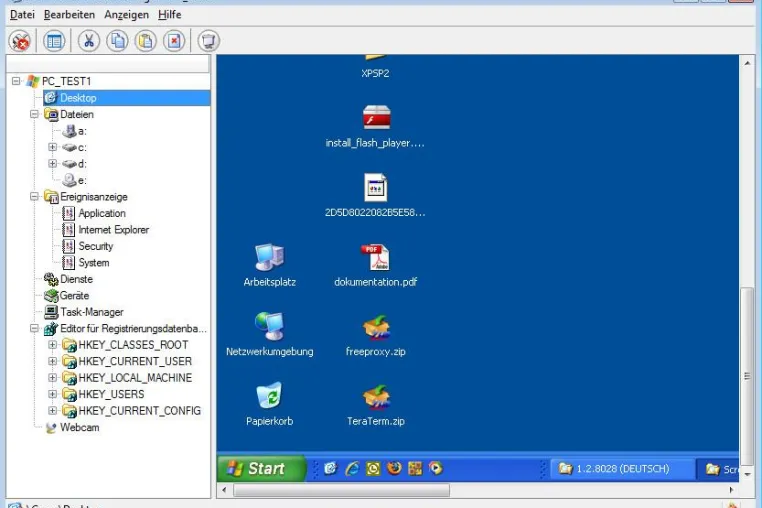Expand HKEY_LOCAL_MACHINE key

[x=52, y=378]
